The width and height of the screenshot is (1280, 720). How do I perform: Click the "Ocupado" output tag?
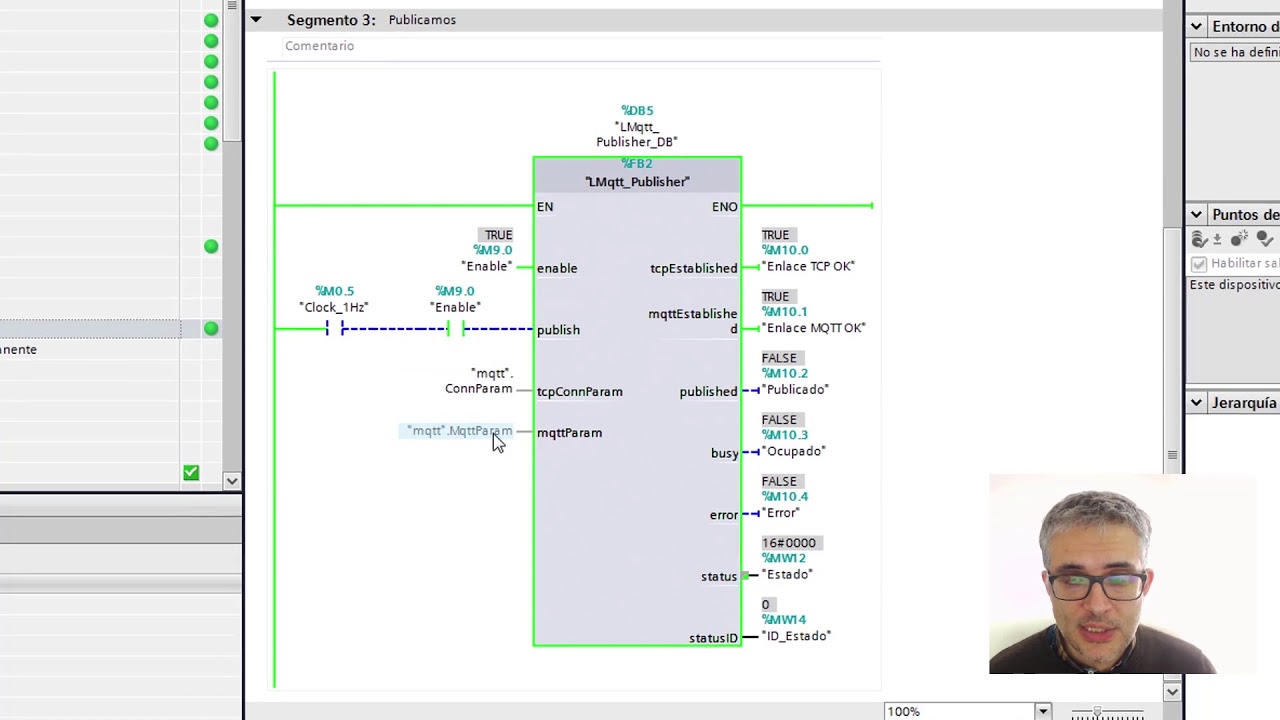(794, 451)
